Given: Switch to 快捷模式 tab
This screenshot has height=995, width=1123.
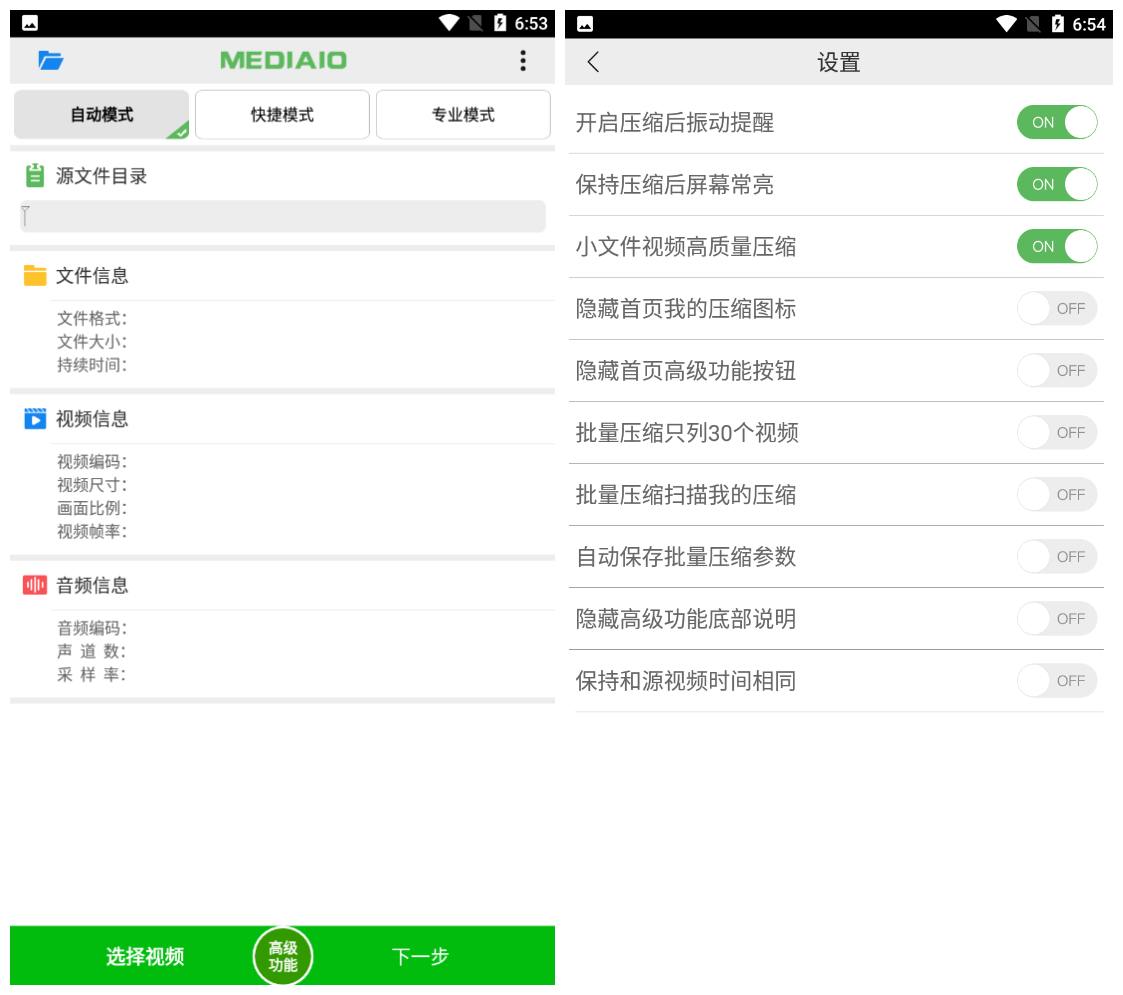Looking at the screenshot, I should coord(282,114).
